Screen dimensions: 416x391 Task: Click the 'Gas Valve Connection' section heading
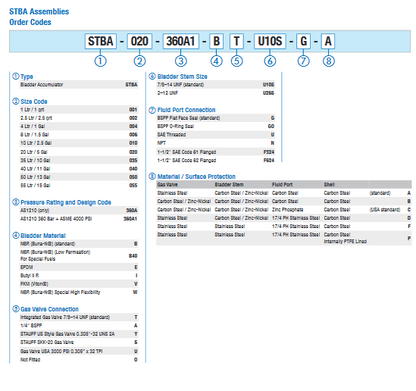[50, 309]
